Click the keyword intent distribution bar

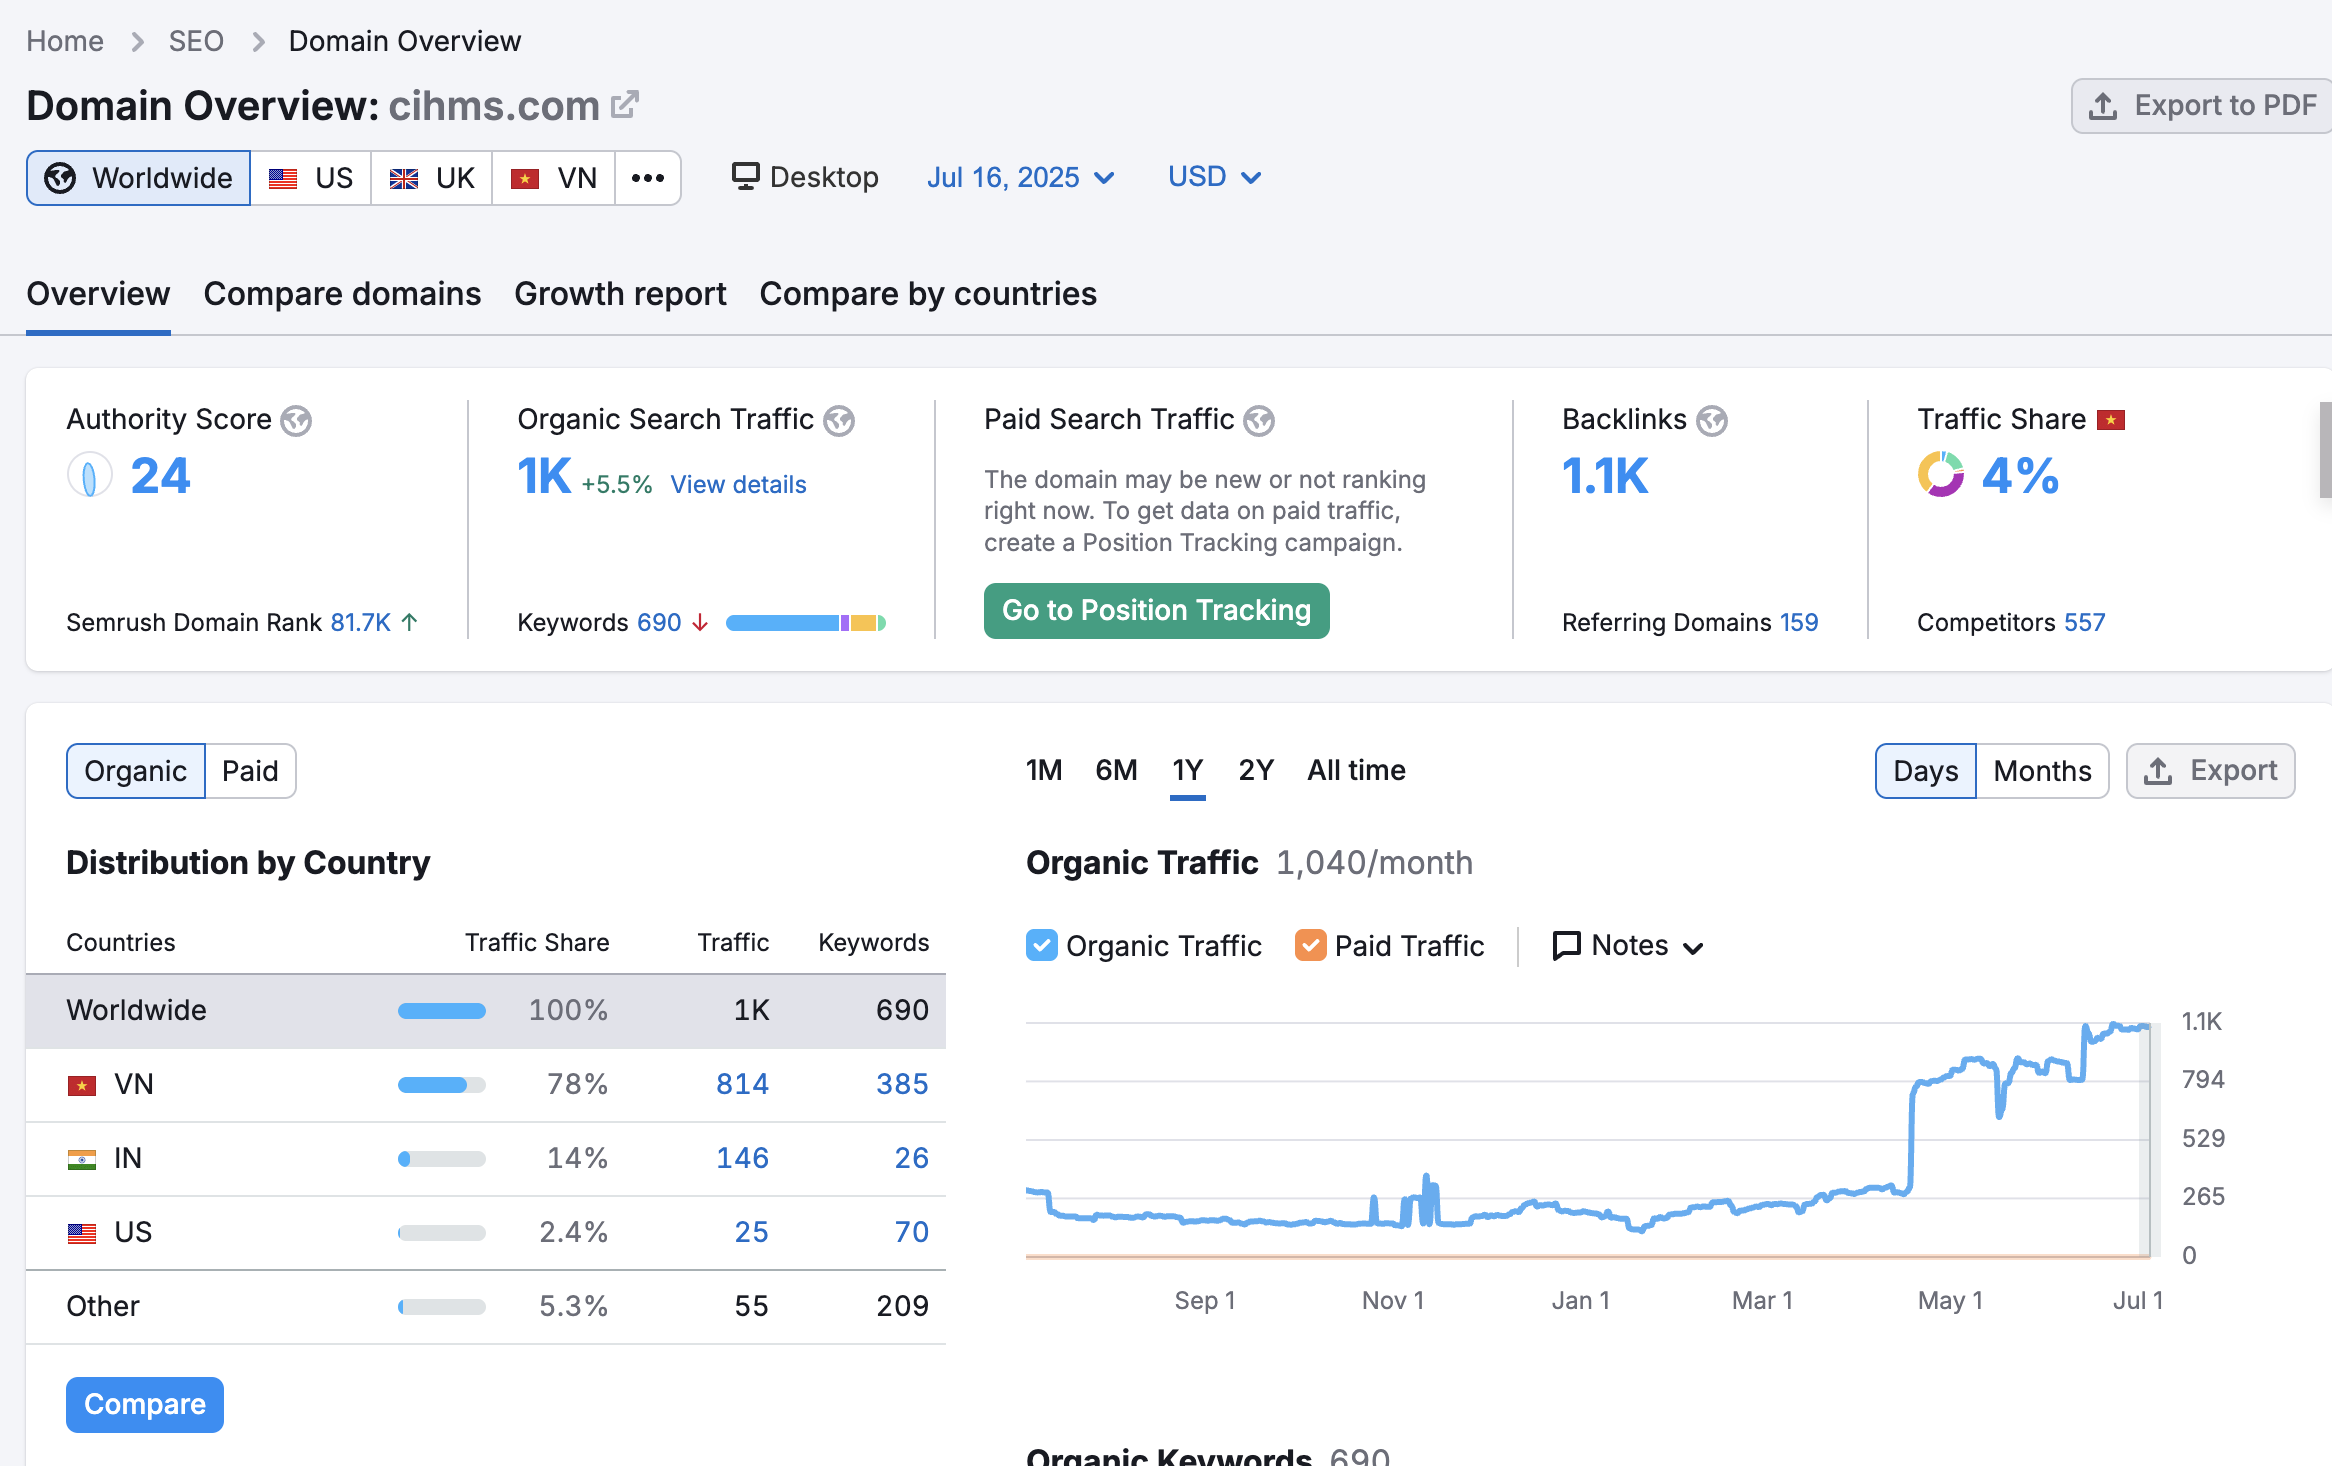click(805, 622)
